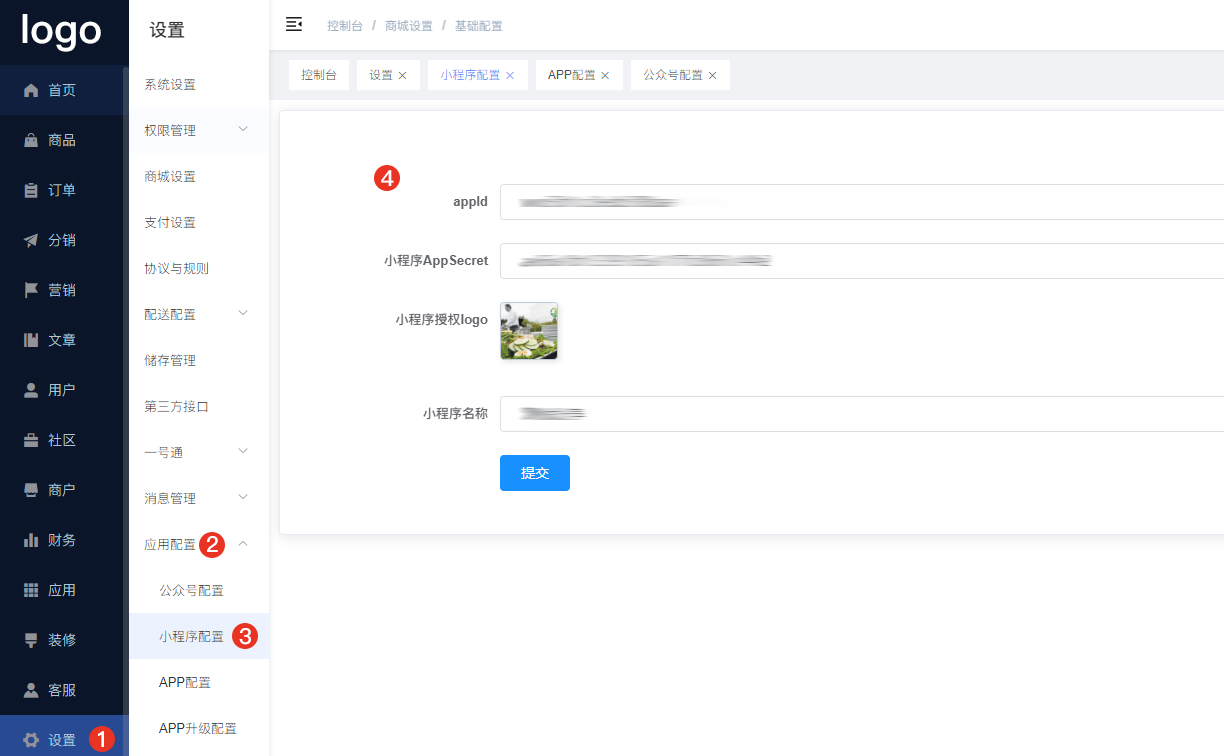
Task: Switch to the 控制台 tab
Action: [x=319, y=75]
